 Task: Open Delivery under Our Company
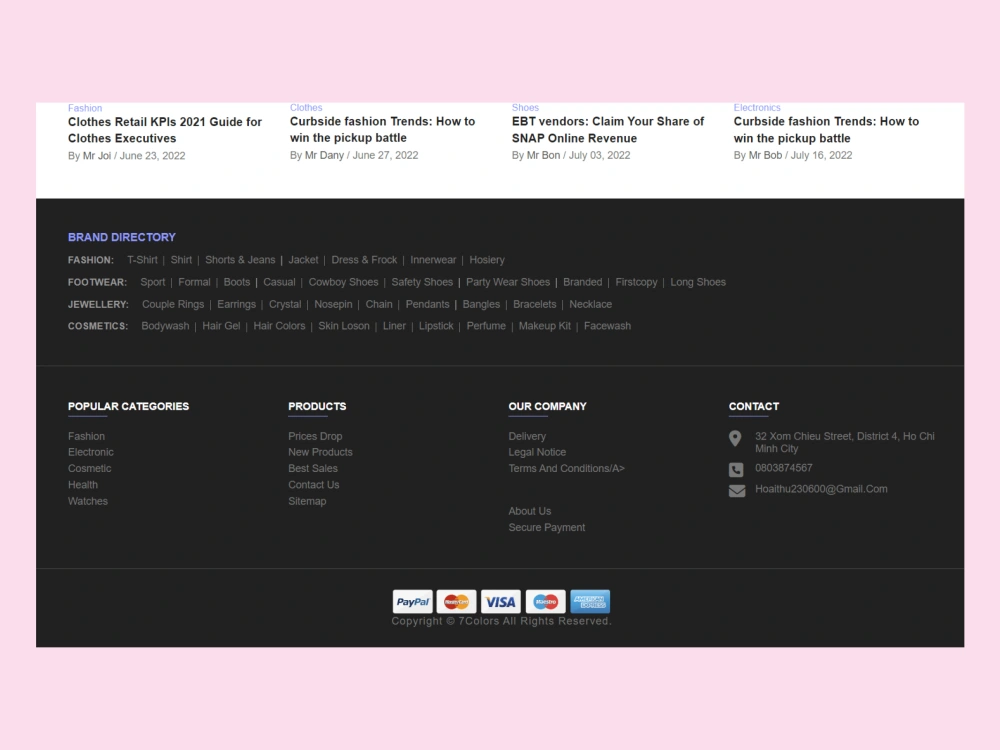(x=527, y=436)
